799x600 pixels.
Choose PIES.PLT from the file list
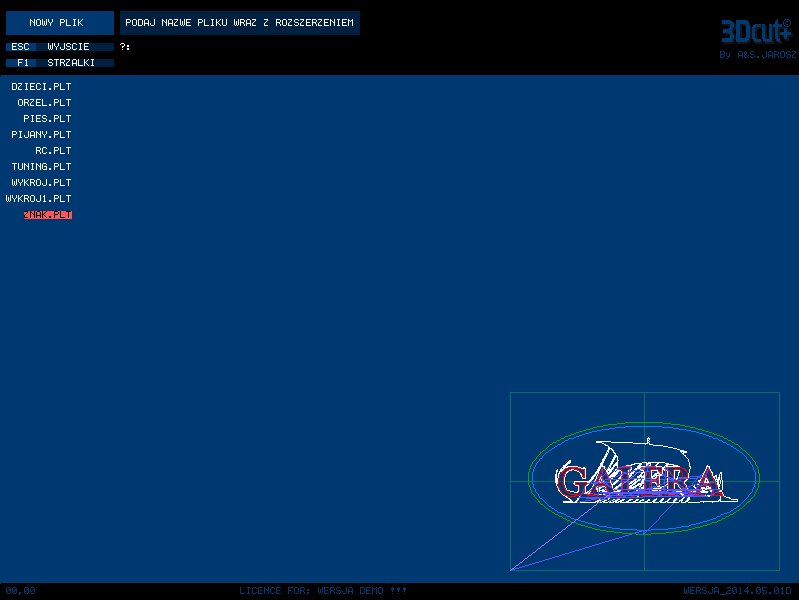click(47, 118)
